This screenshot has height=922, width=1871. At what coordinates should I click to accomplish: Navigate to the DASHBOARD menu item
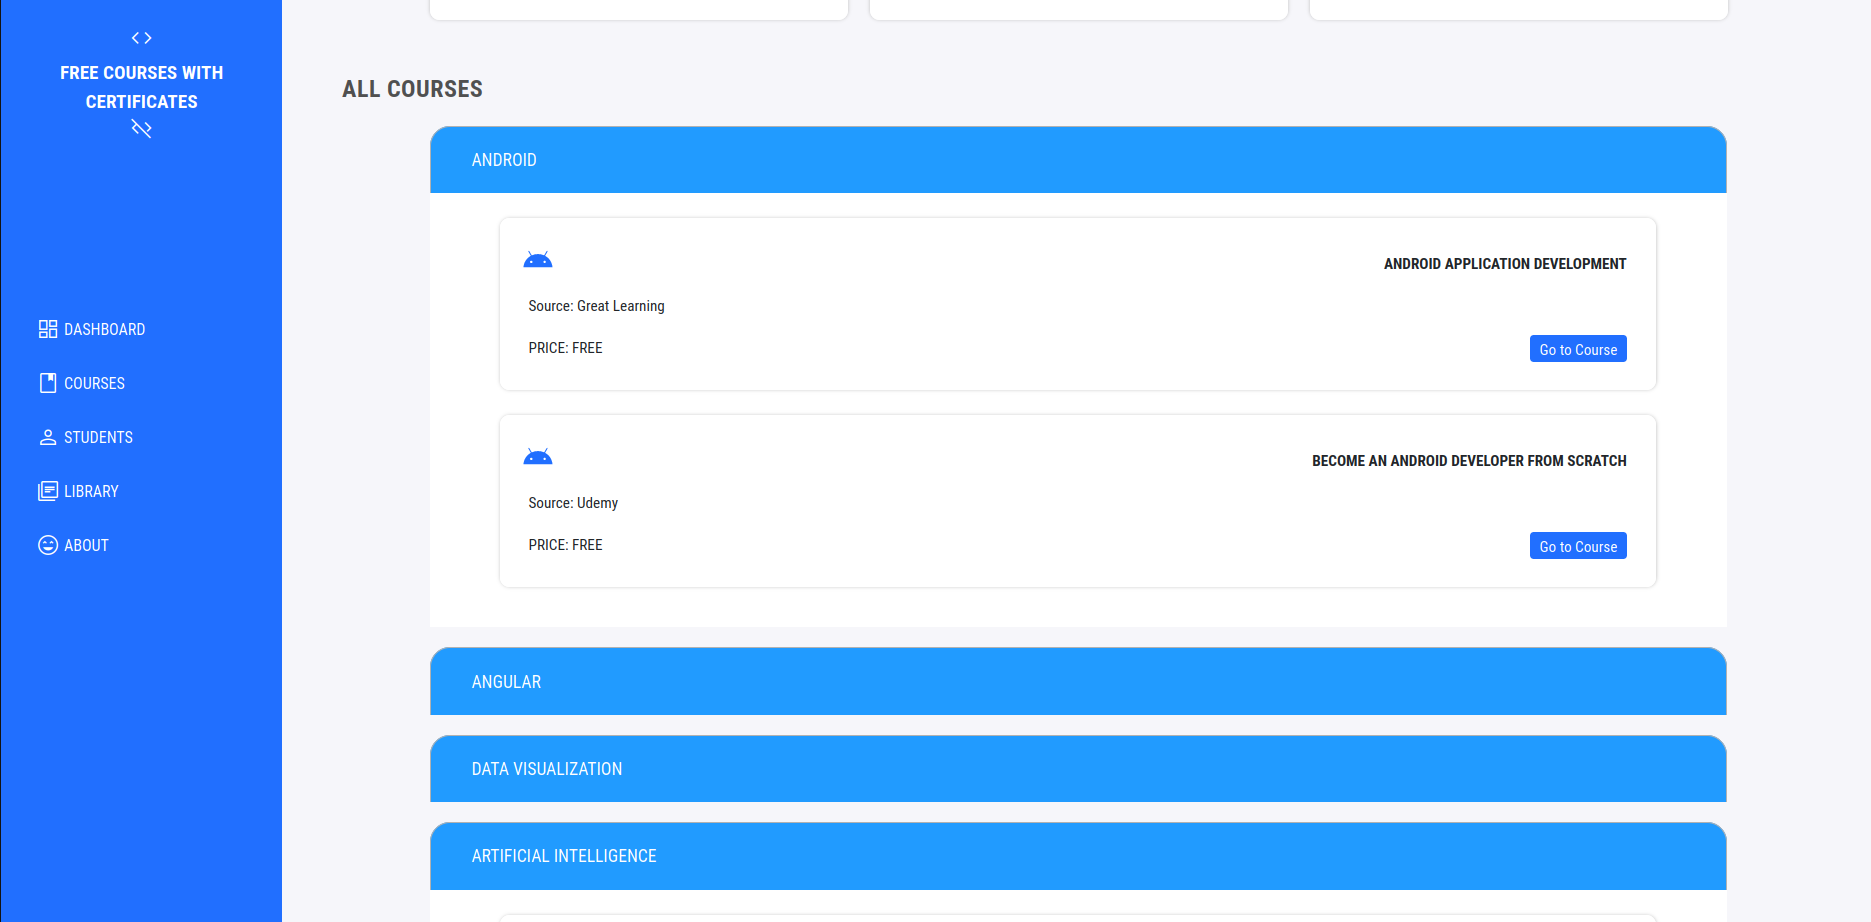(104, 328)
